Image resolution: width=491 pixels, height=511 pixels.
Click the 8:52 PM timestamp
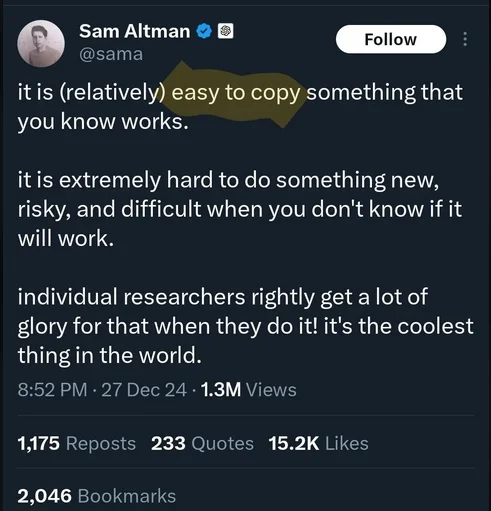[x=52, y=389]
